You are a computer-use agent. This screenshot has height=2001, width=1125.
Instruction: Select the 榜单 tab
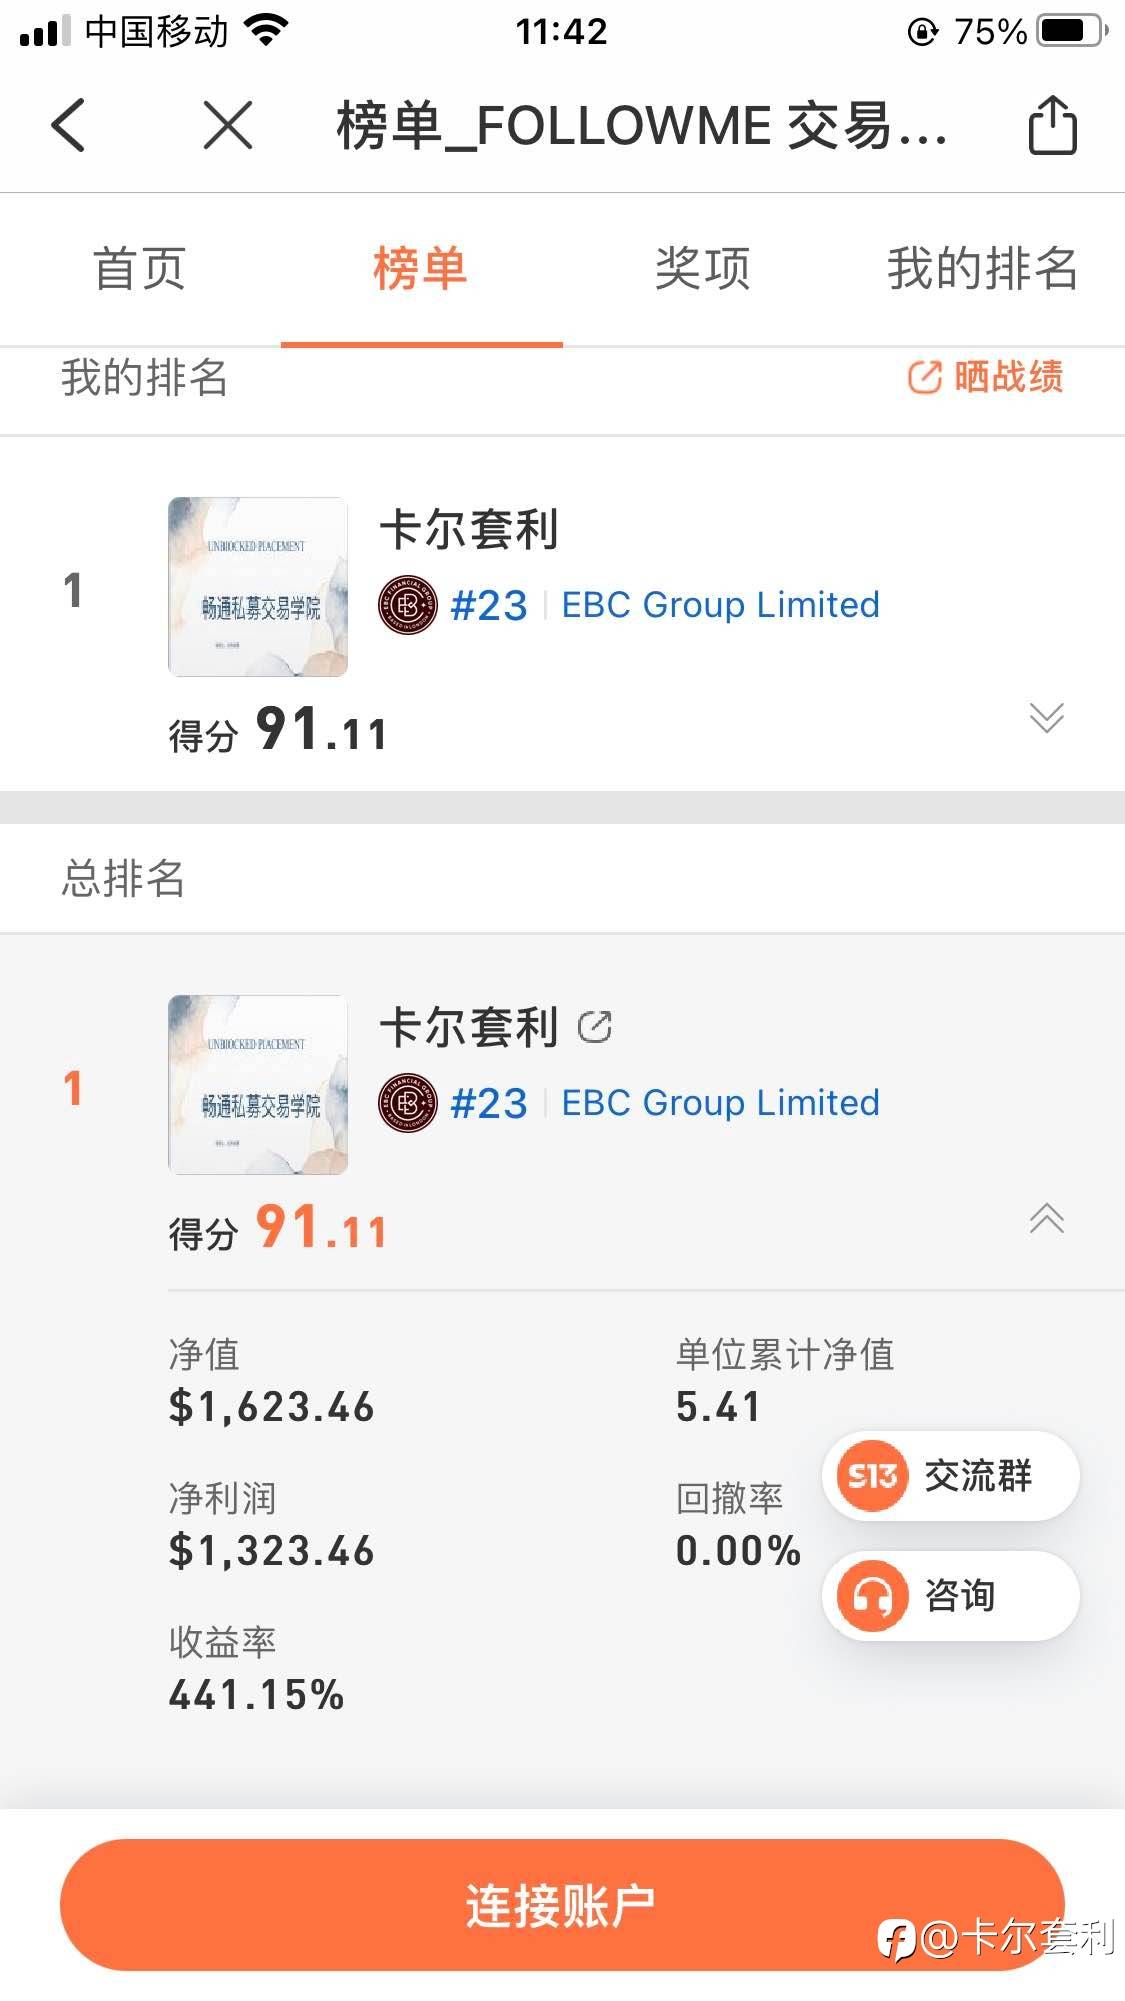[x=421, y=269]
